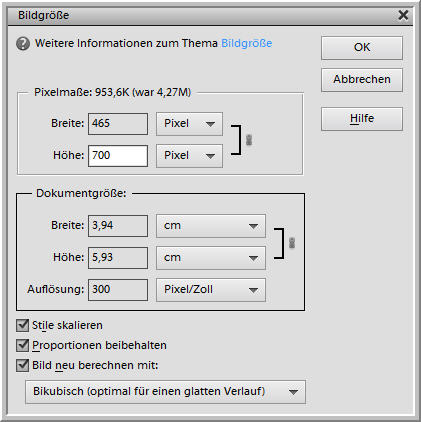Click the Auflösung field showing 300
Viewport: 421px width, 422px height.
click(118, 290)
